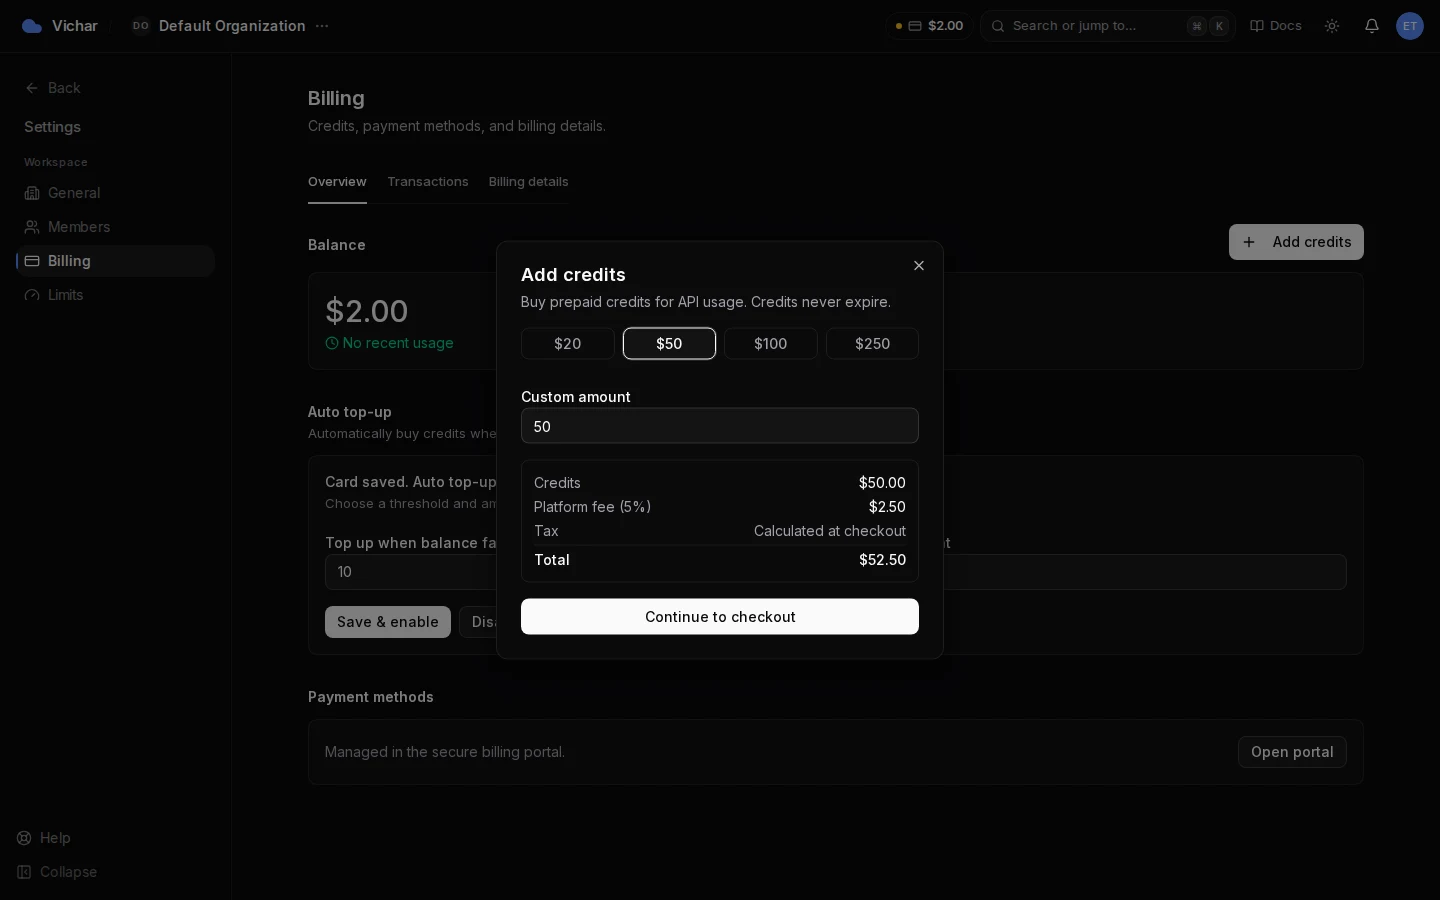Collapse the sidebar
This screenshot has width=1440, height=900.
tap(58, 872)
